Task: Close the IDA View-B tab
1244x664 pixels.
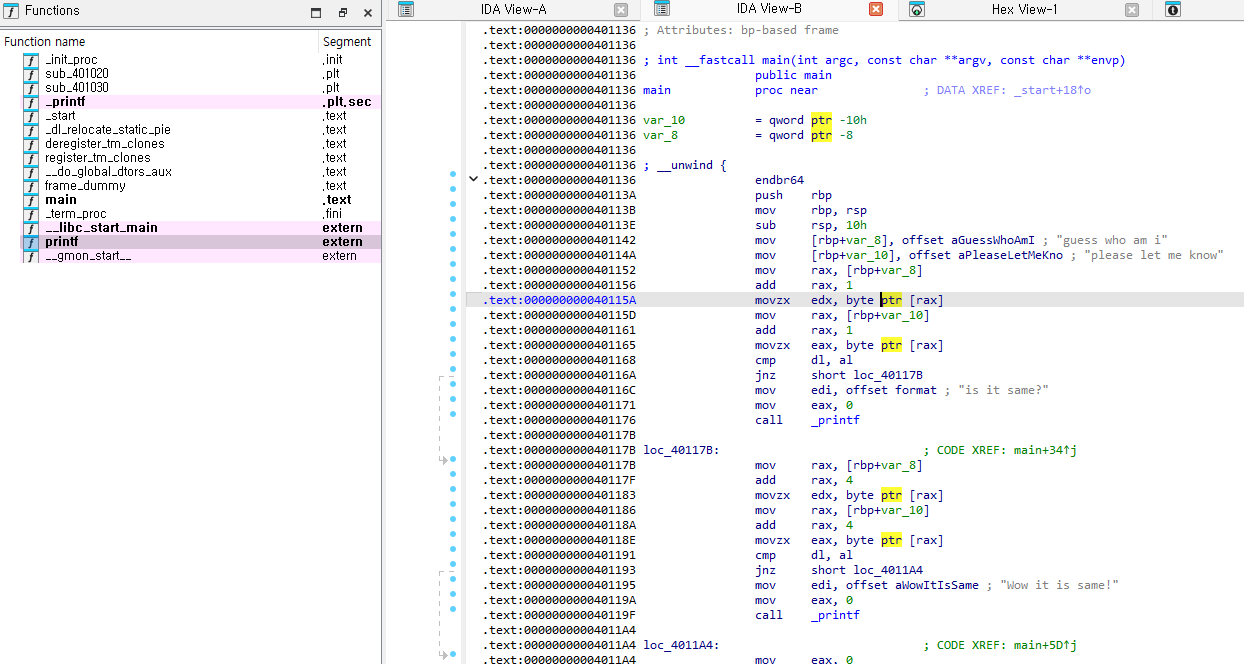Action: (876, 9)
